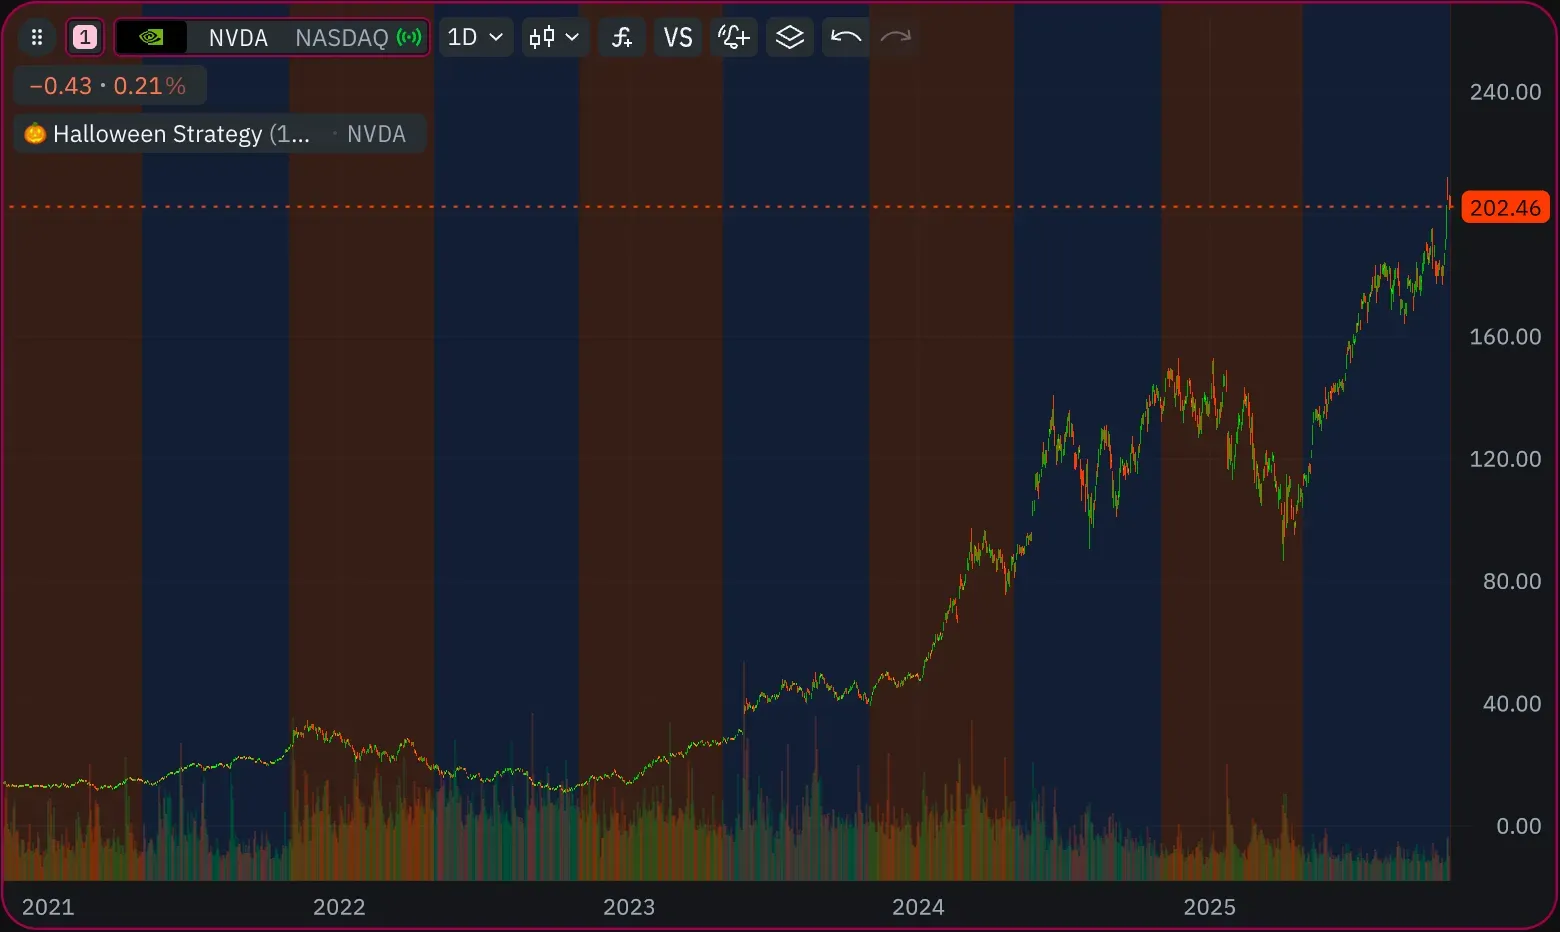This screenshot has width=1560, height=932.
Task: Click the NASDAQ exchange label
Action: tap(341, 38)
